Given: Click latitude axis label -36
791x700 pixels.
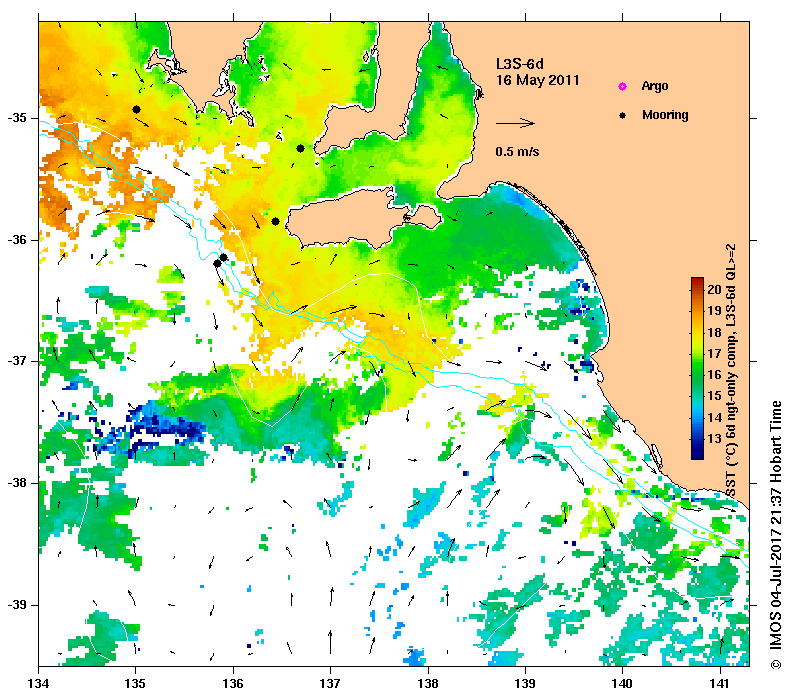Looking at the screenshot, I should point(17,240).
